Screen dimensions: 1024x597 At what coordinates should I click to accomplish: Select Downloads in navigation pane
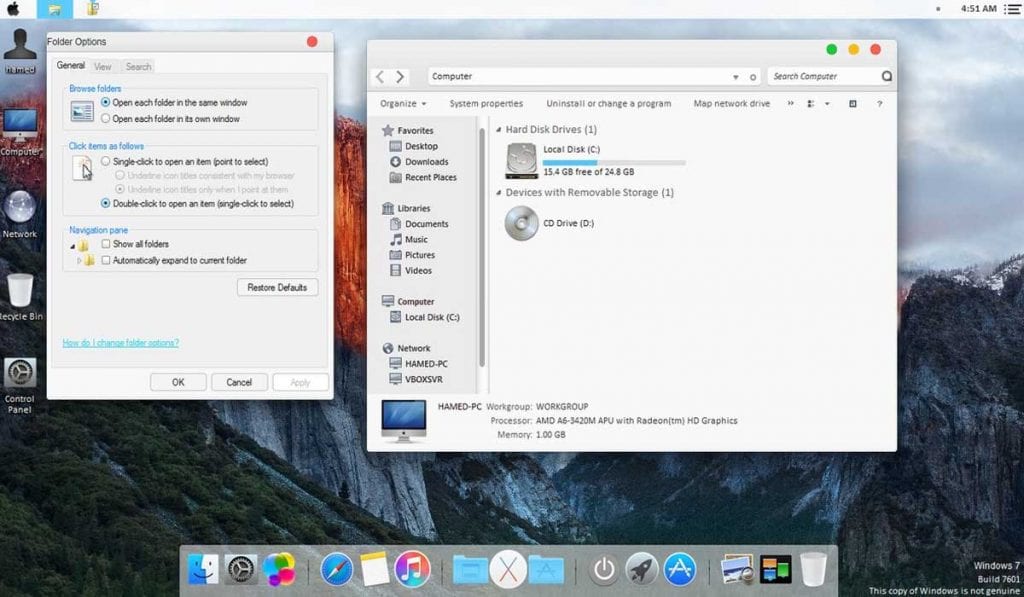pyautogui.click(x=419, y=162)
